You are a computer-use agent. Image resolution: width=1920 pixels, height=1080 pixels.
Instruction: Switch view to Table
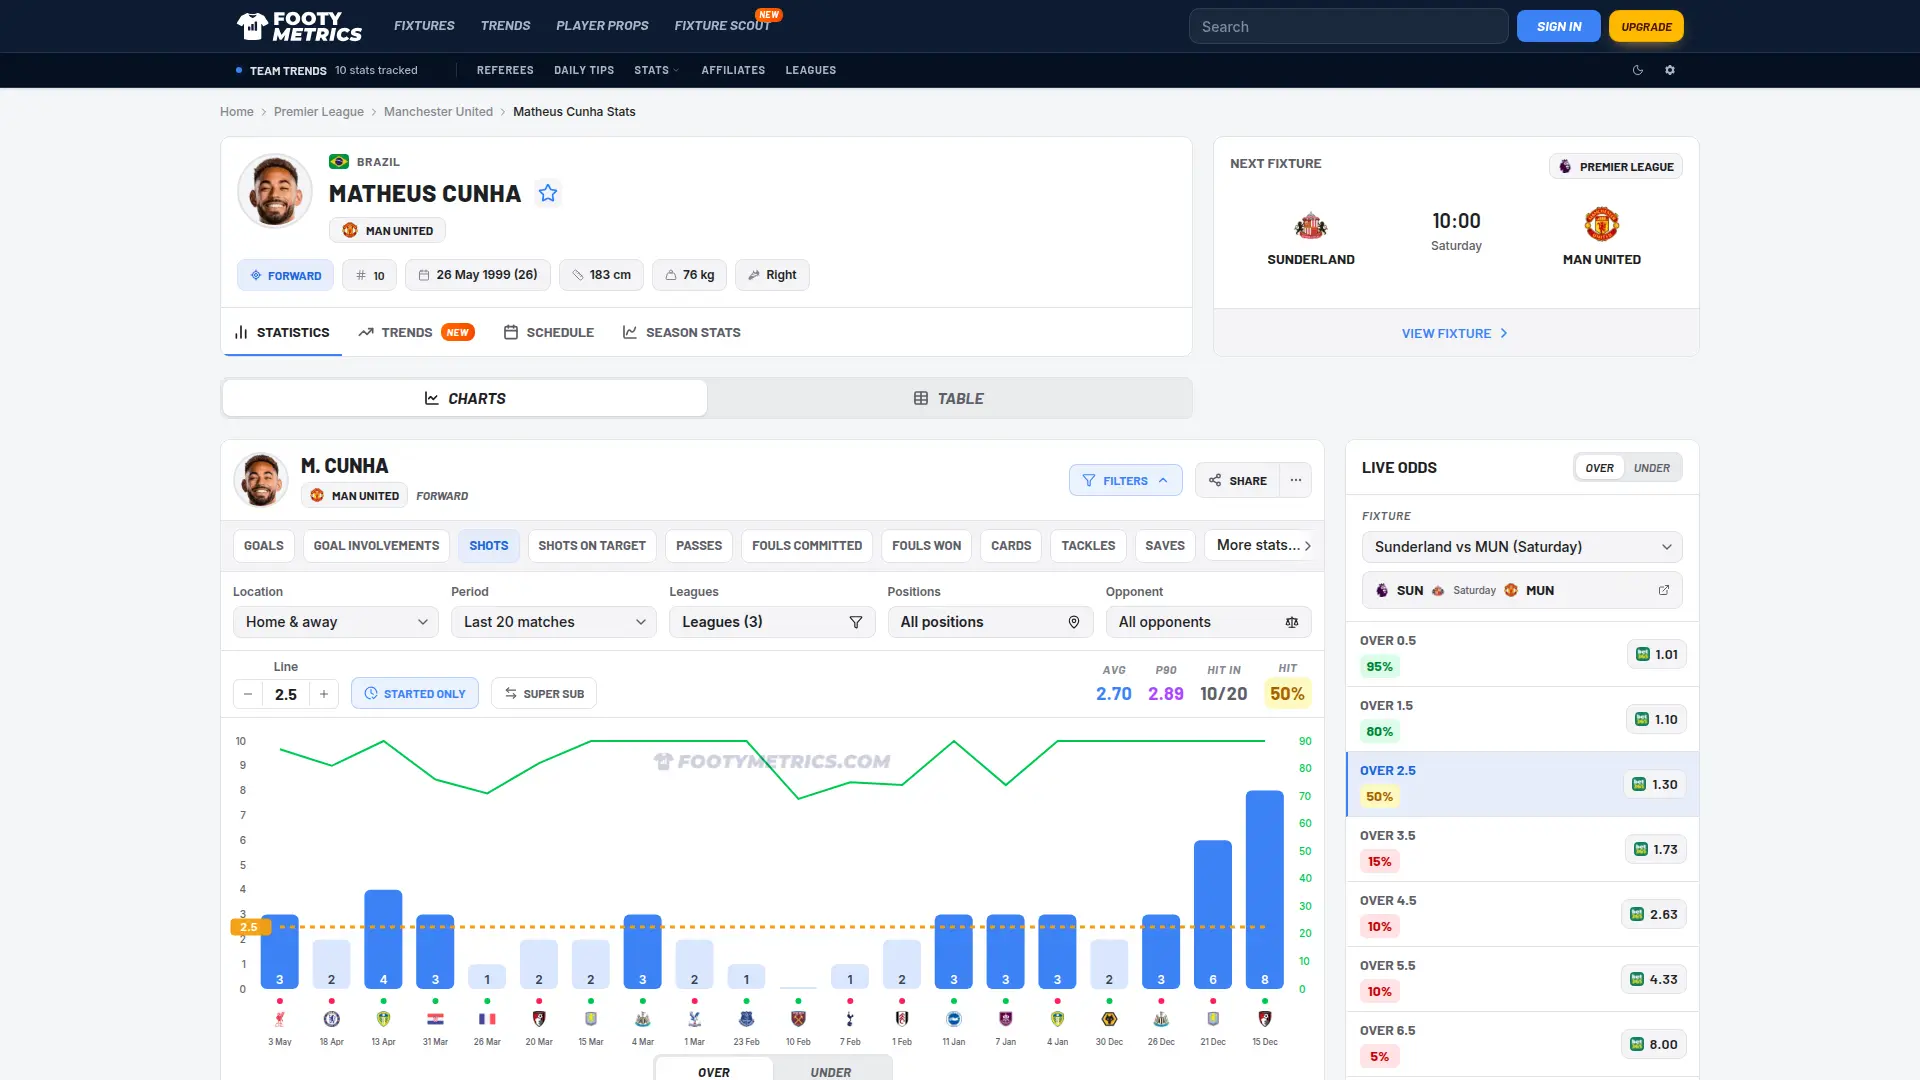tap(948, 398)
